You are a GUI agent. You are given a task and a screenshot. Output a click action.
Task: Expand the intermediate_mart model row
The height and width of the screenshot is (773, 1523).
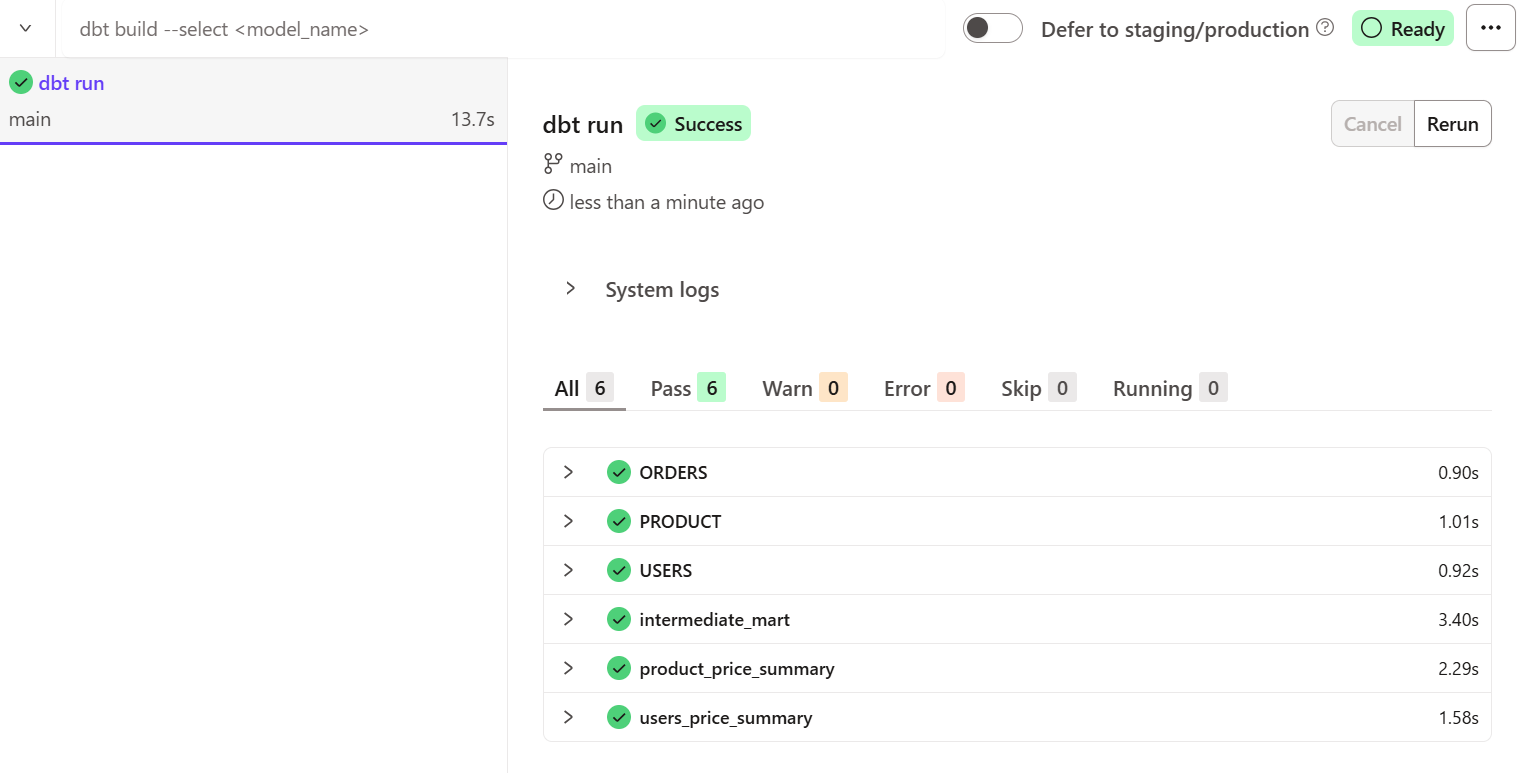click(x=568, y=619)
